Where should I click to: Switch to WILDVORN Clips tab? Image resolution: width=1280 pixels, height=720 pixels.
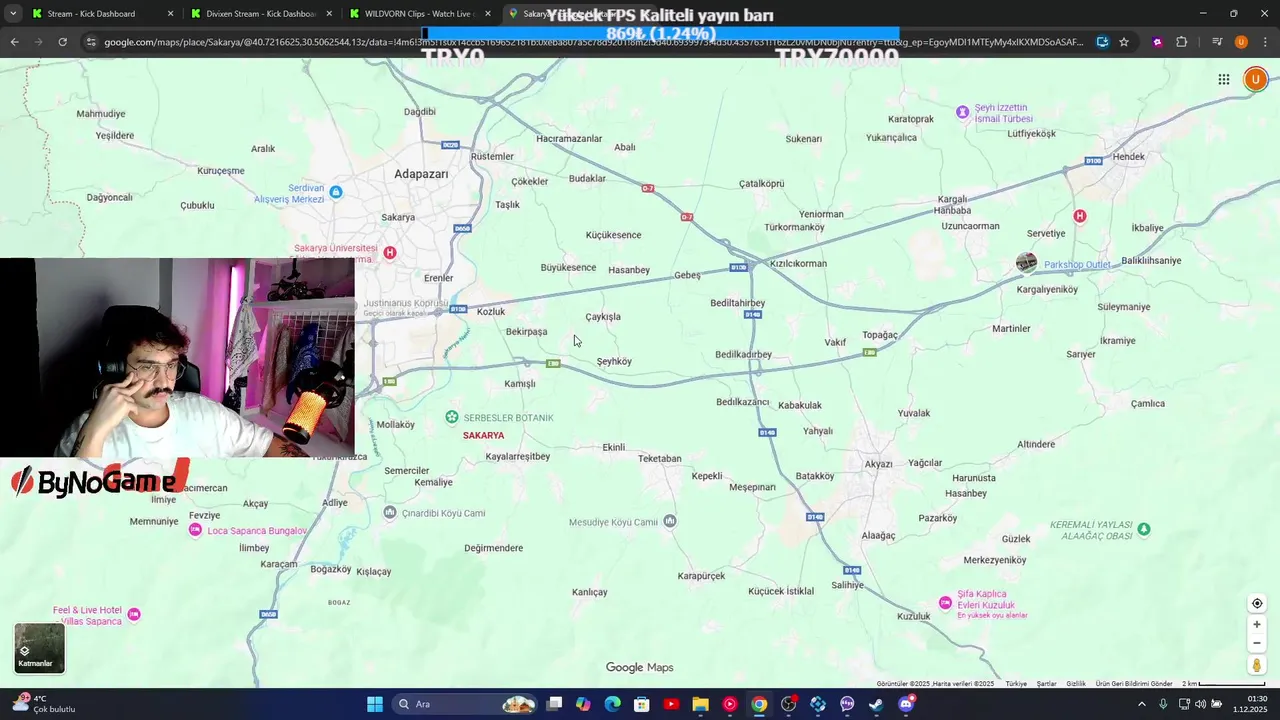pos(419,14)
